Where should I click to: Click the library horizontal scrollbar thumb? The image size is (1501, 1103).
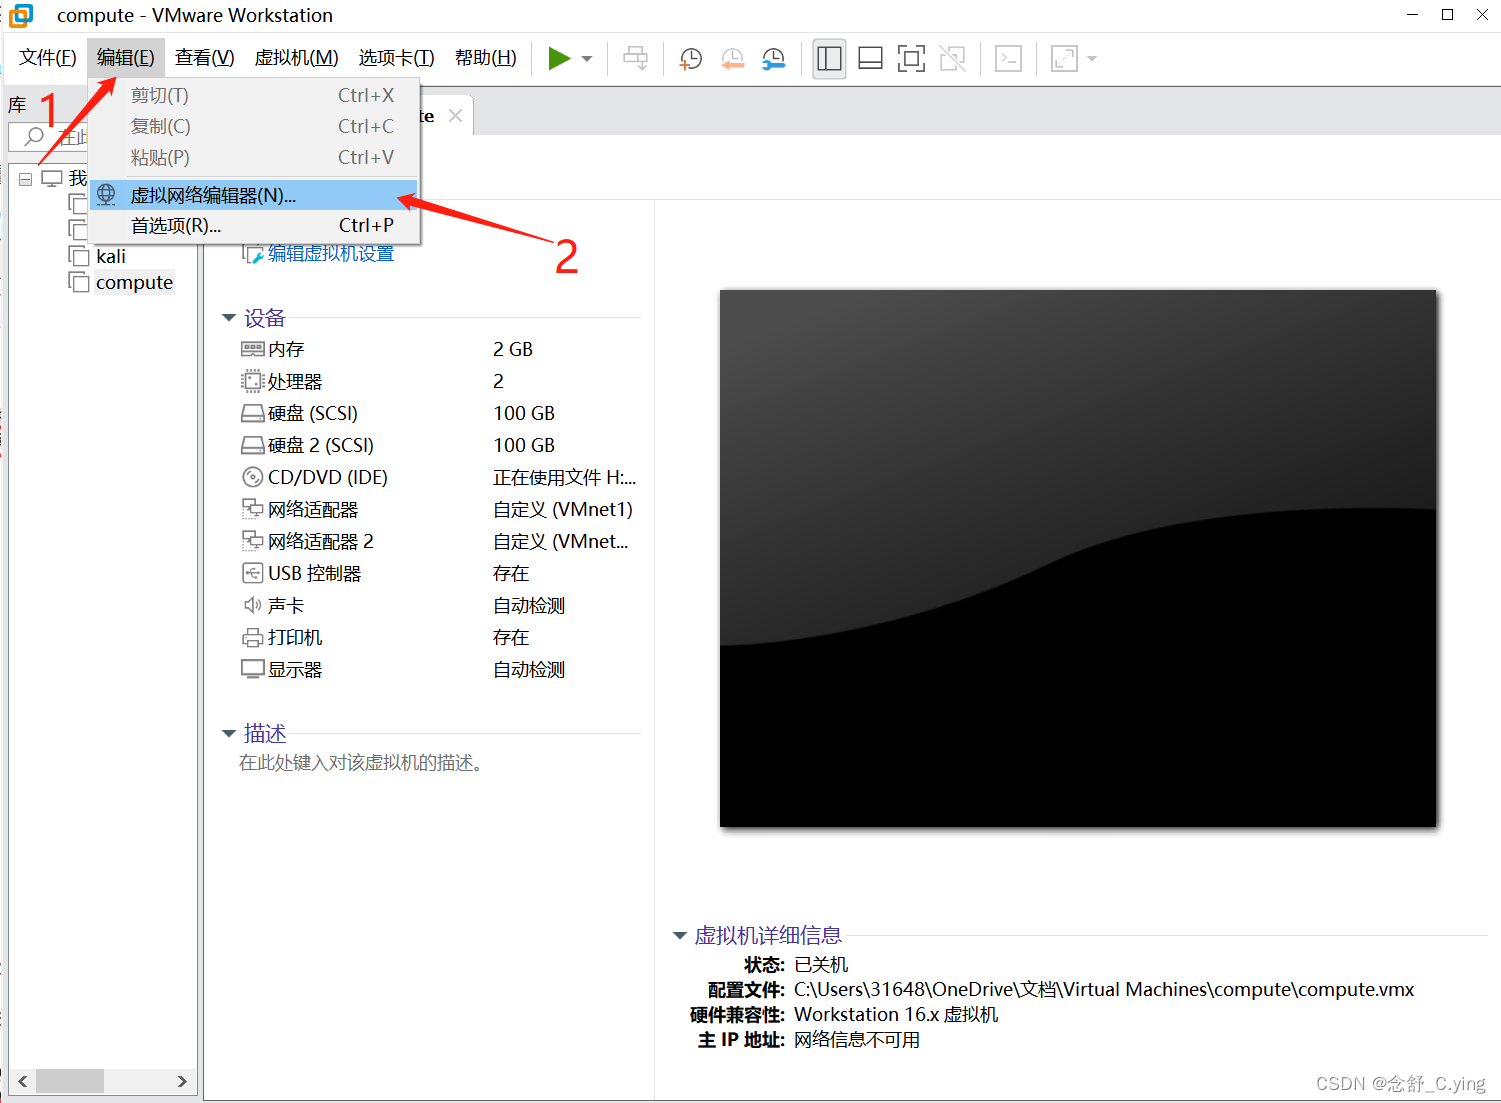[x=70, y=1081]
